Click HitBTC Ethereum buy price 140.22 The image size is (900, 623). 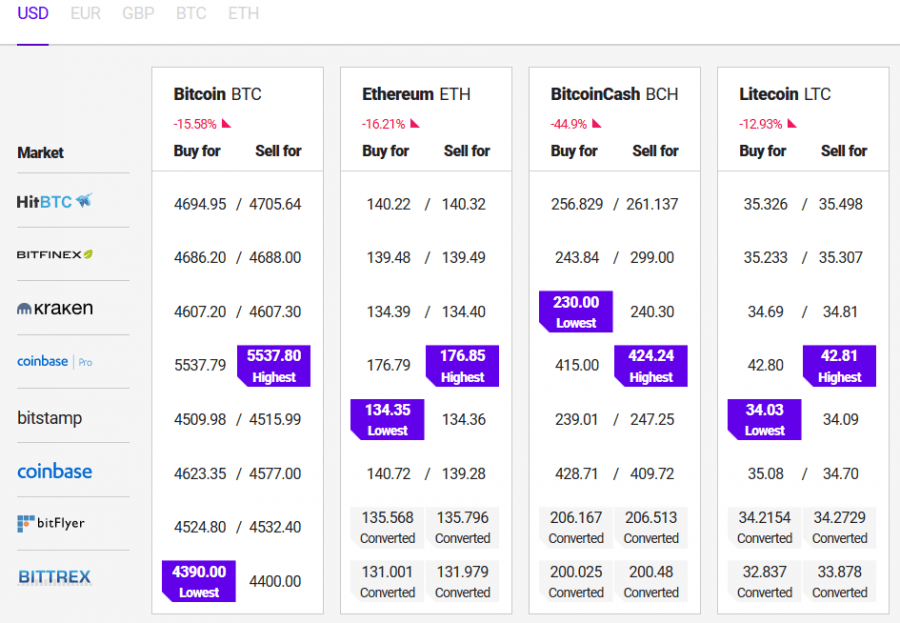pos(389,204)
